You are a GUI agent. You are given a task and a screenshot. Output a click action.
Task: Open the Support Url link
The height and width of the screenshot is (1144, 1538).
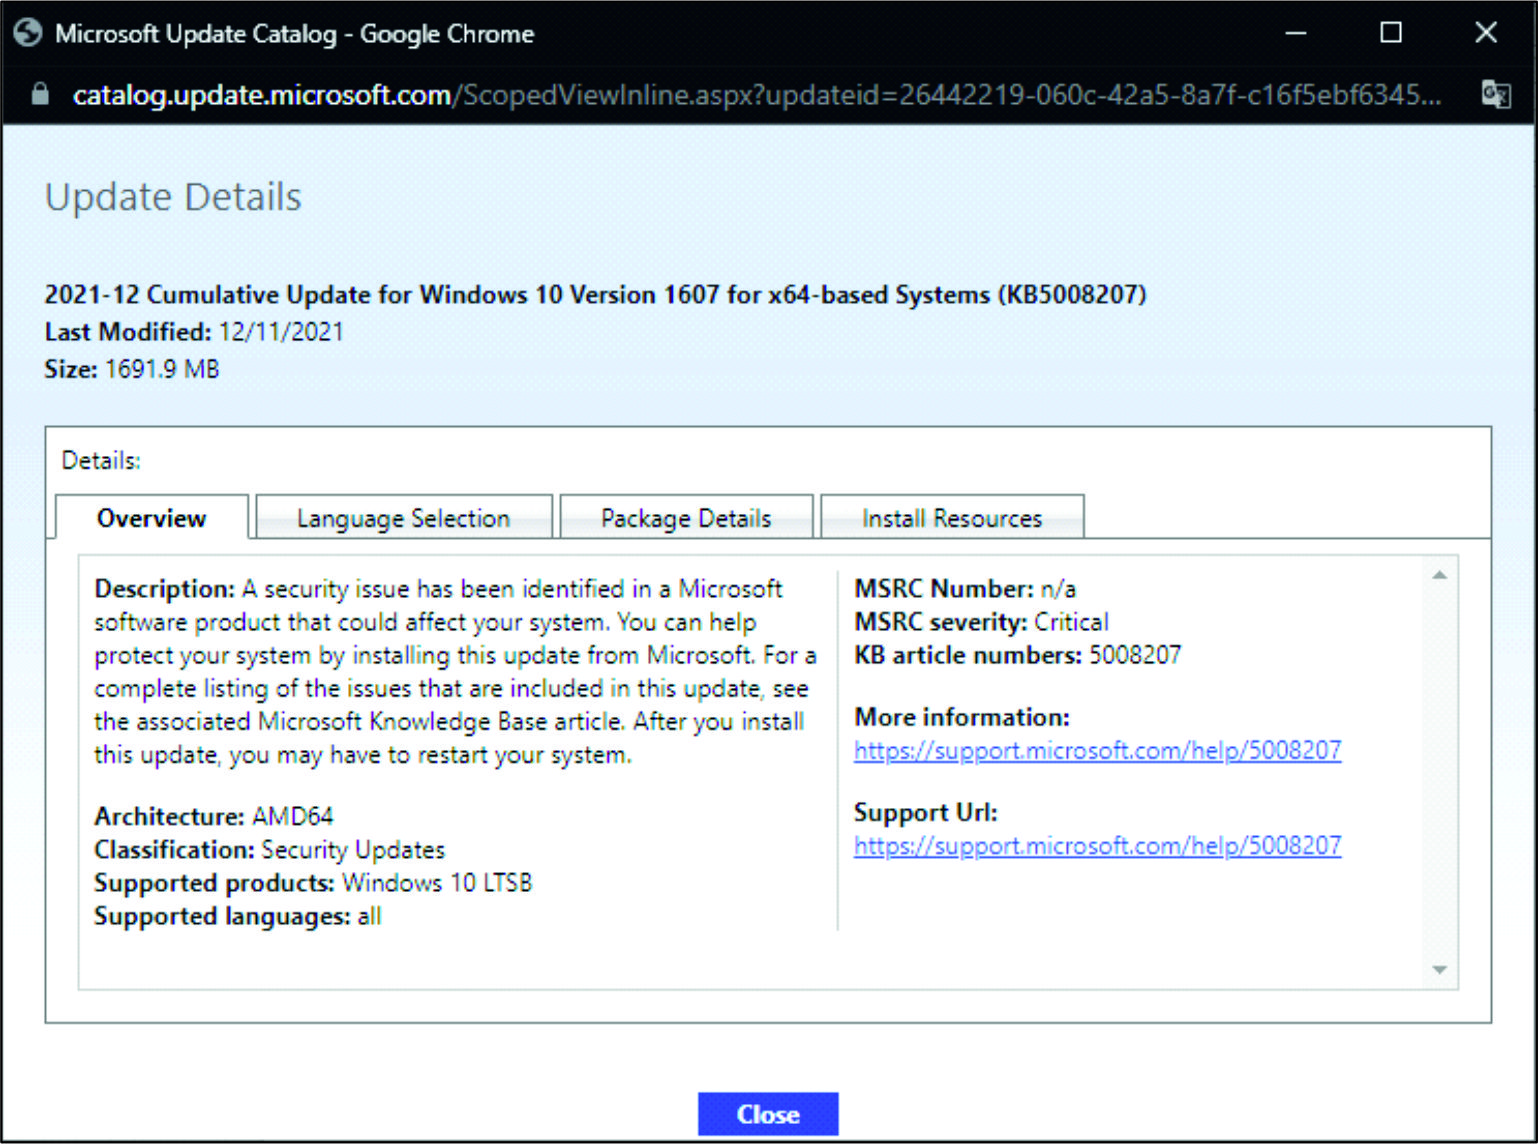point(1097,845)
